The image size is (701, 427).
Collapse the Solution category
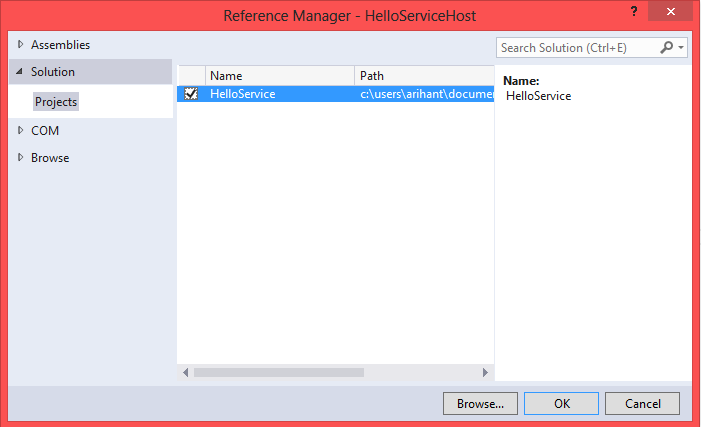pyautogui.click(x=20, y=72)
